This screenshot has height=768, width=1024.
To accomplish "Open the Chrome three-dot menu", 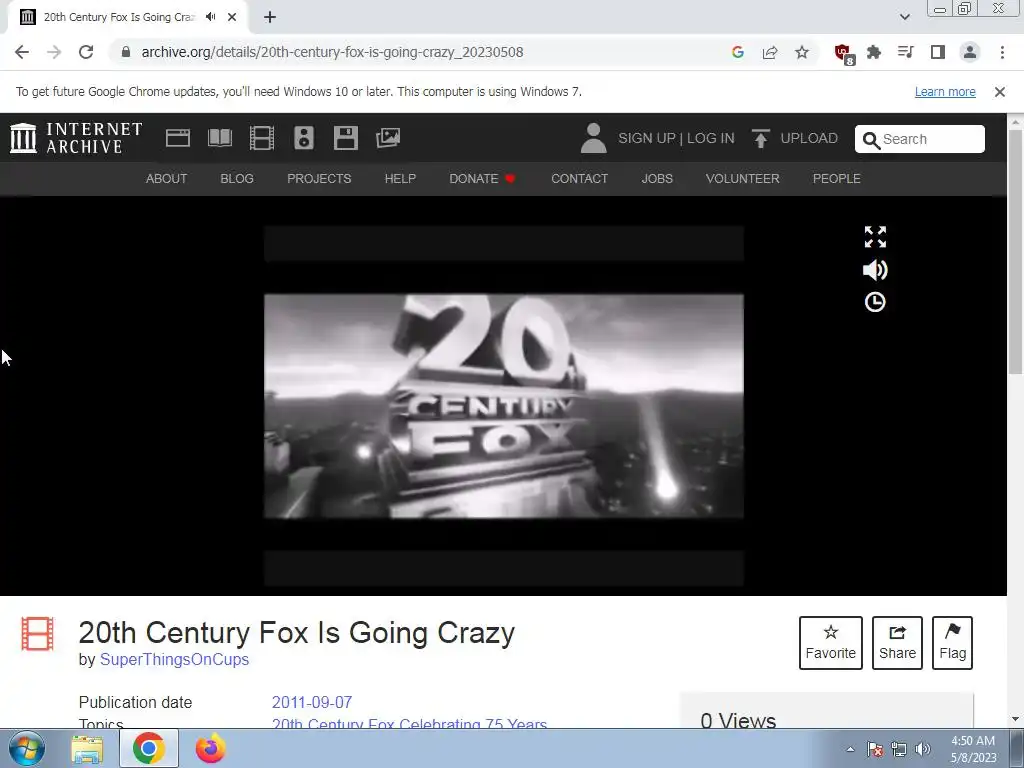I will tap(1002, 52).
